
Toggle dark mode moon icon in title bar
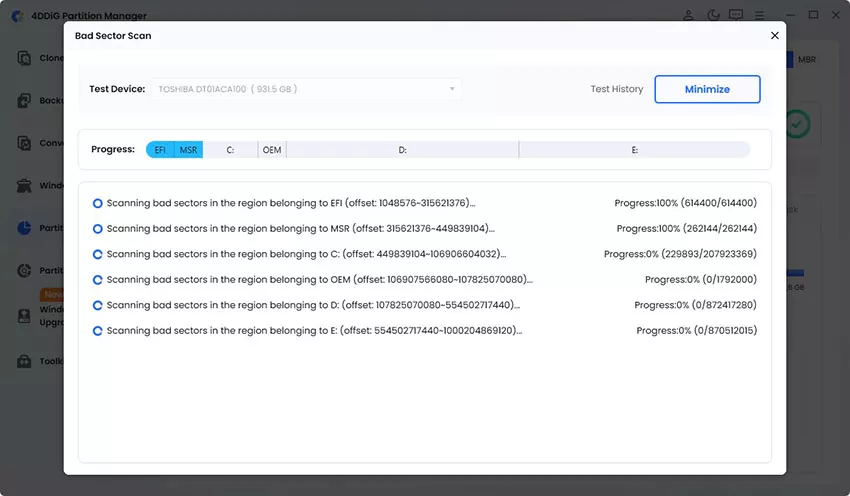713,15
